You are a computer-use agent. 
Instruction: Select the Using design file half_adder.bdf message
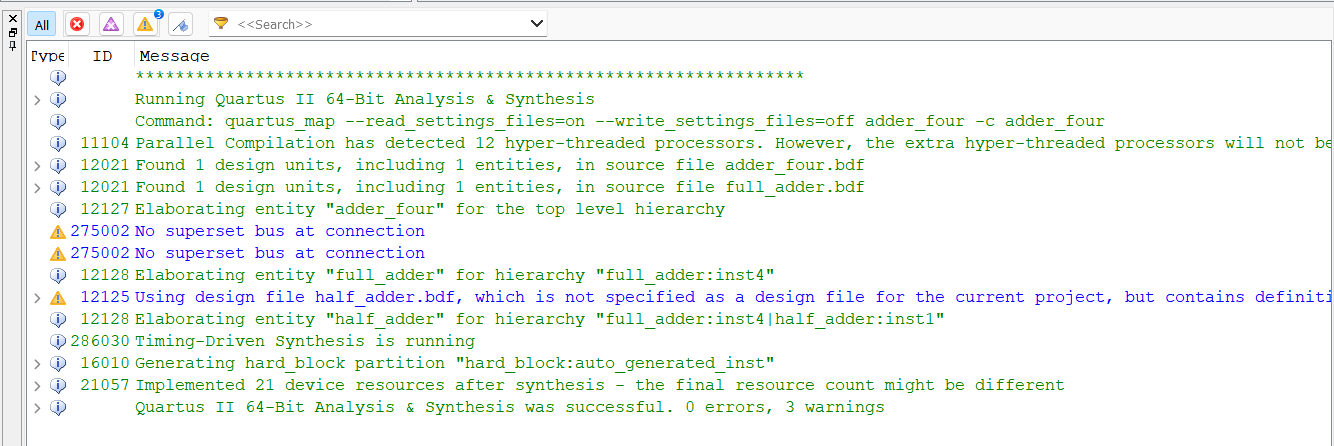click(734, 297)
